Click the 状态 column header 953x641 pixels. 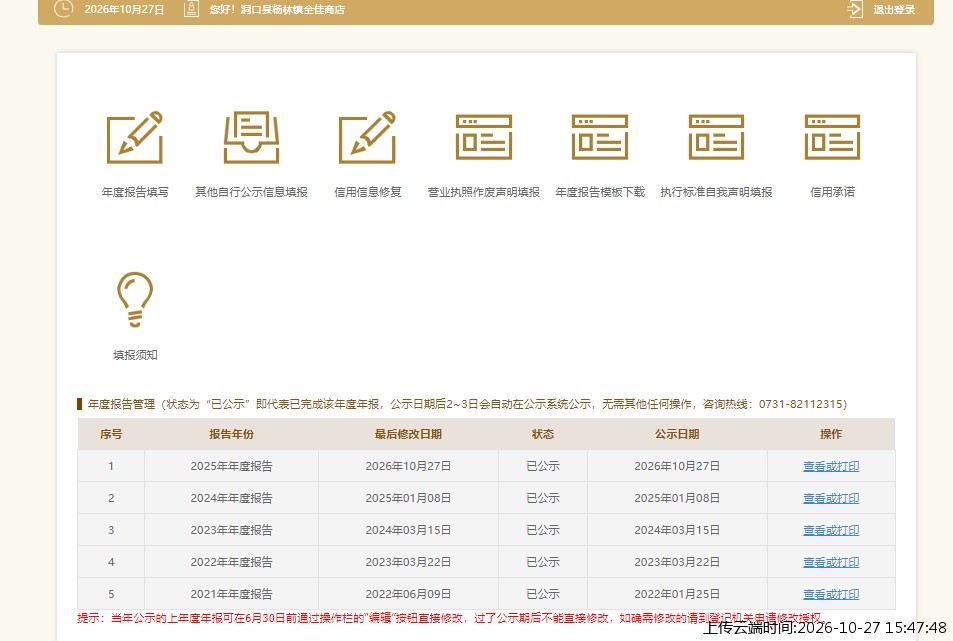point(543,434)
